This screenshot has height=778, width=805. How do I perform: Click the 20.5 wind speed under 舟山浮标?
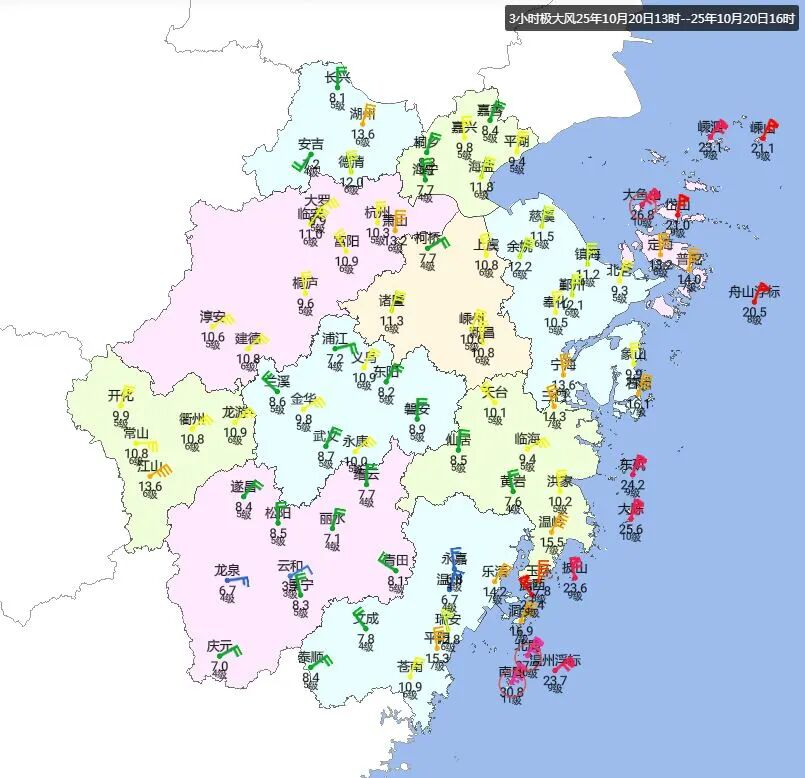pyautogui.click(x=754, y=312)
